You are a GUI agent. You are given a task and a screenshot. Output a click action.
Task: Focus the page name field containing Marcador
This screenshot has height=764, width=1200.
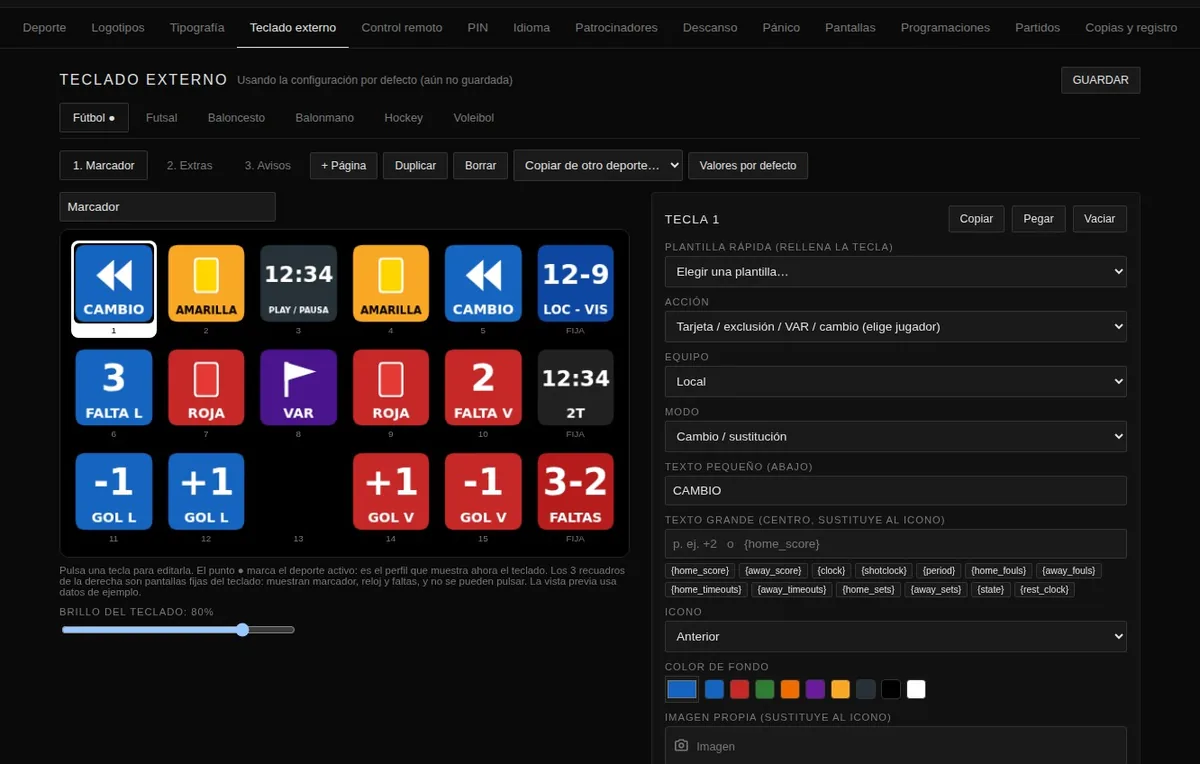167,207
